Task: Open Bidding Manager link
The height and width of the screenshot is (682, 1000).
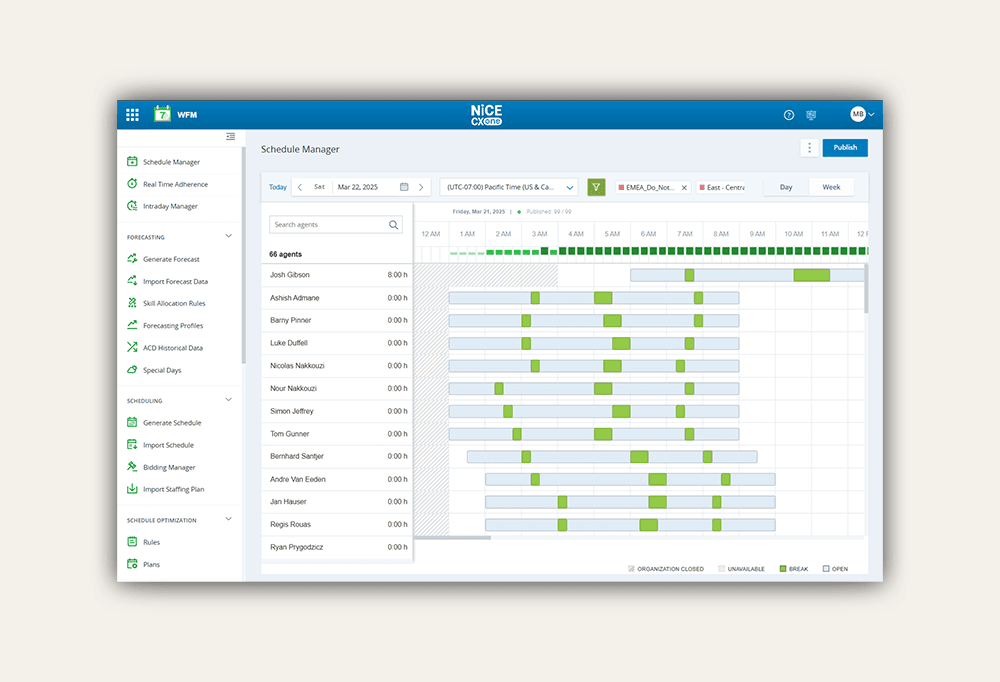Action: (x=169, y=467)
